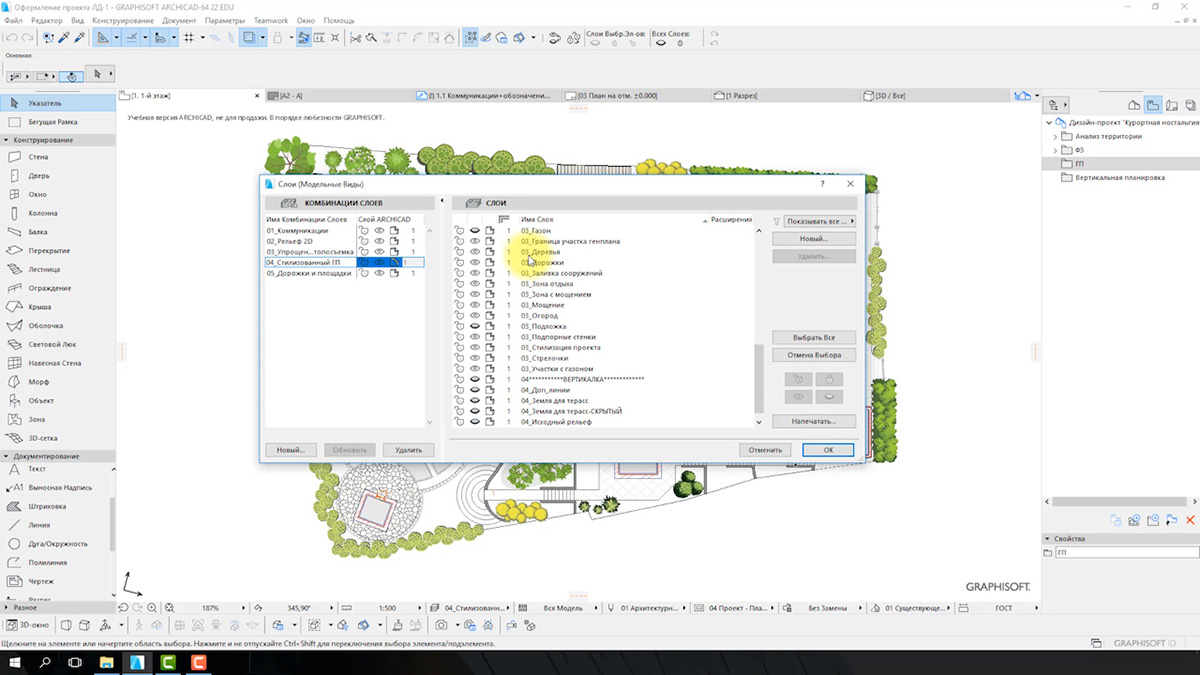Viewport: 1200px width, 675px height.
Task: Open the Конструирование menu
Action: (x=122, y=20)
